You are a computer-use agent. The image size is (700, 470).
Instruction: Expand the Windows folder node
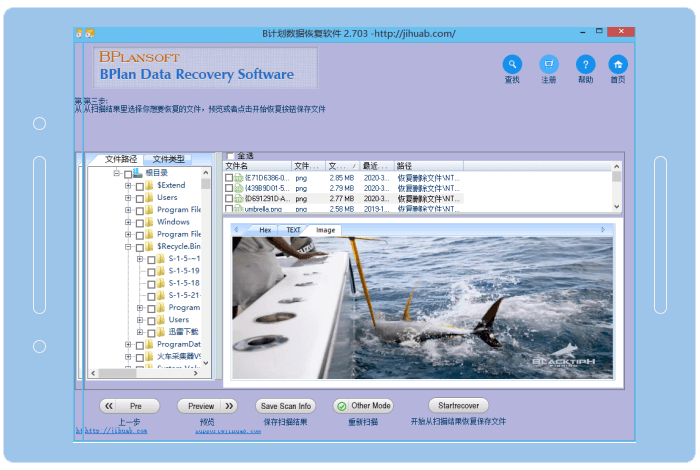pyautogui.click(x=128, y=222)
